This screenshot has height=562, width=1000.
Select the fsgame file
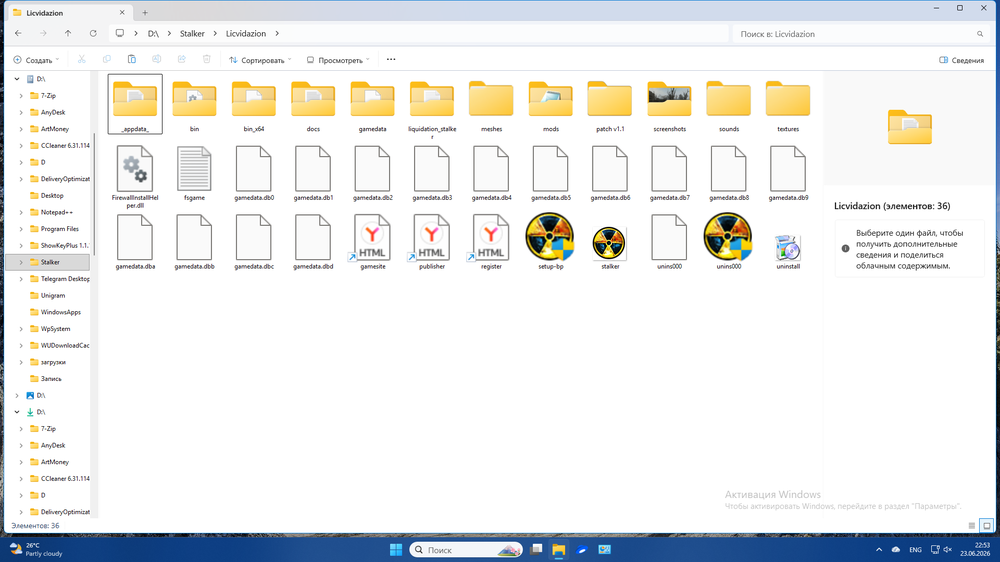194,169
